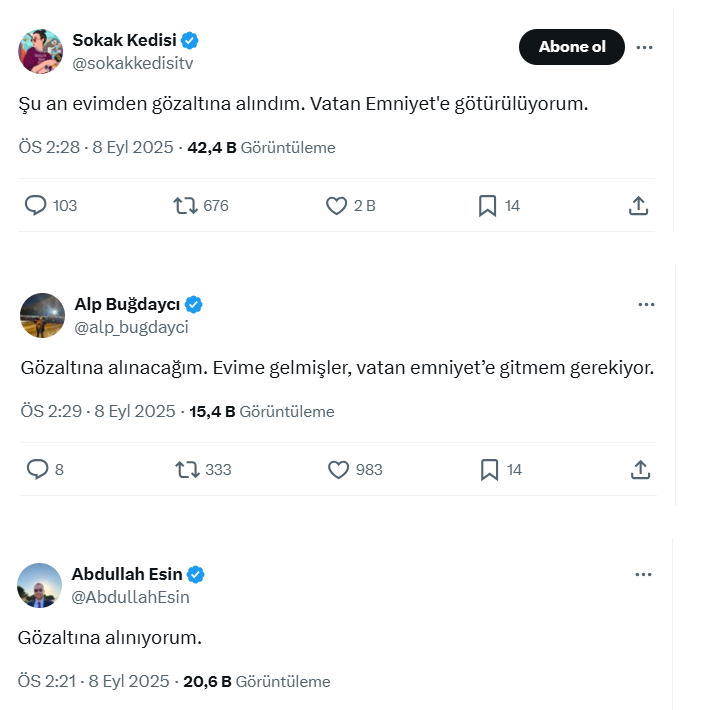Viewport: 702px width, 710px height.
Task: Like Alp Buğdaycı's tweet
Action: coord(339,469)
